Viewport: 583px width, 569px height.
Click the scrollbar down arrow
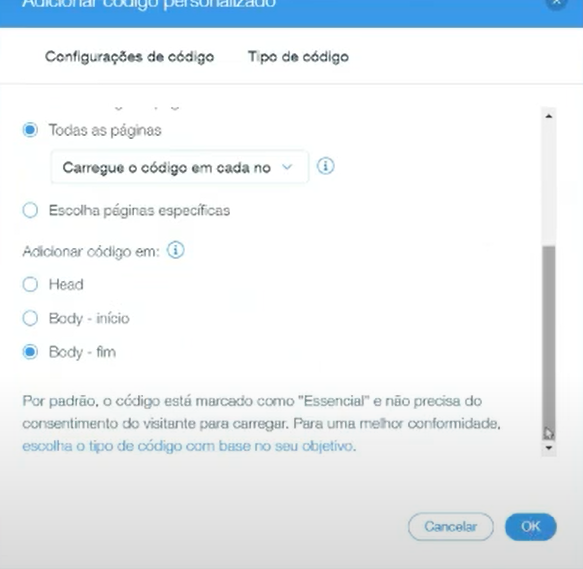[549, 448]
